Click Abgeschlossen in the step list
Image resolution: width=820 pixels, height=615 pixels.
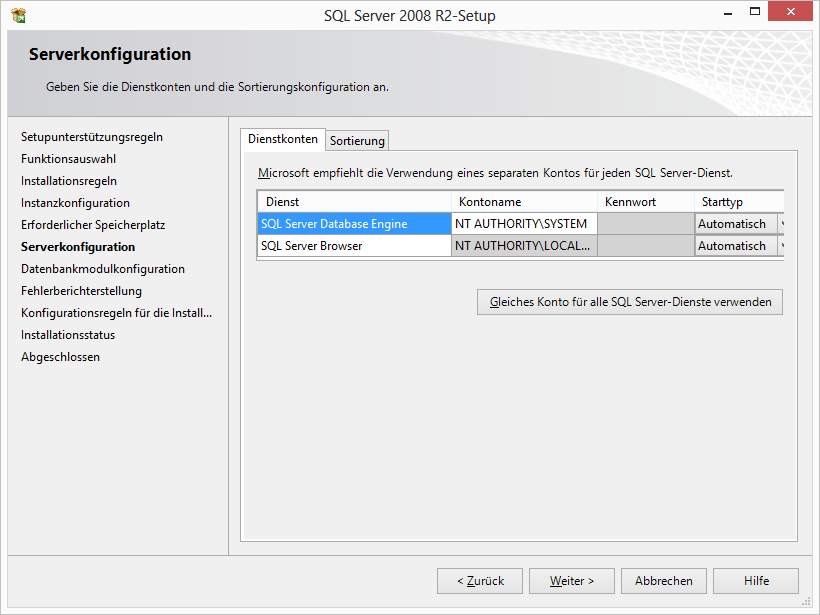point(61,357)
